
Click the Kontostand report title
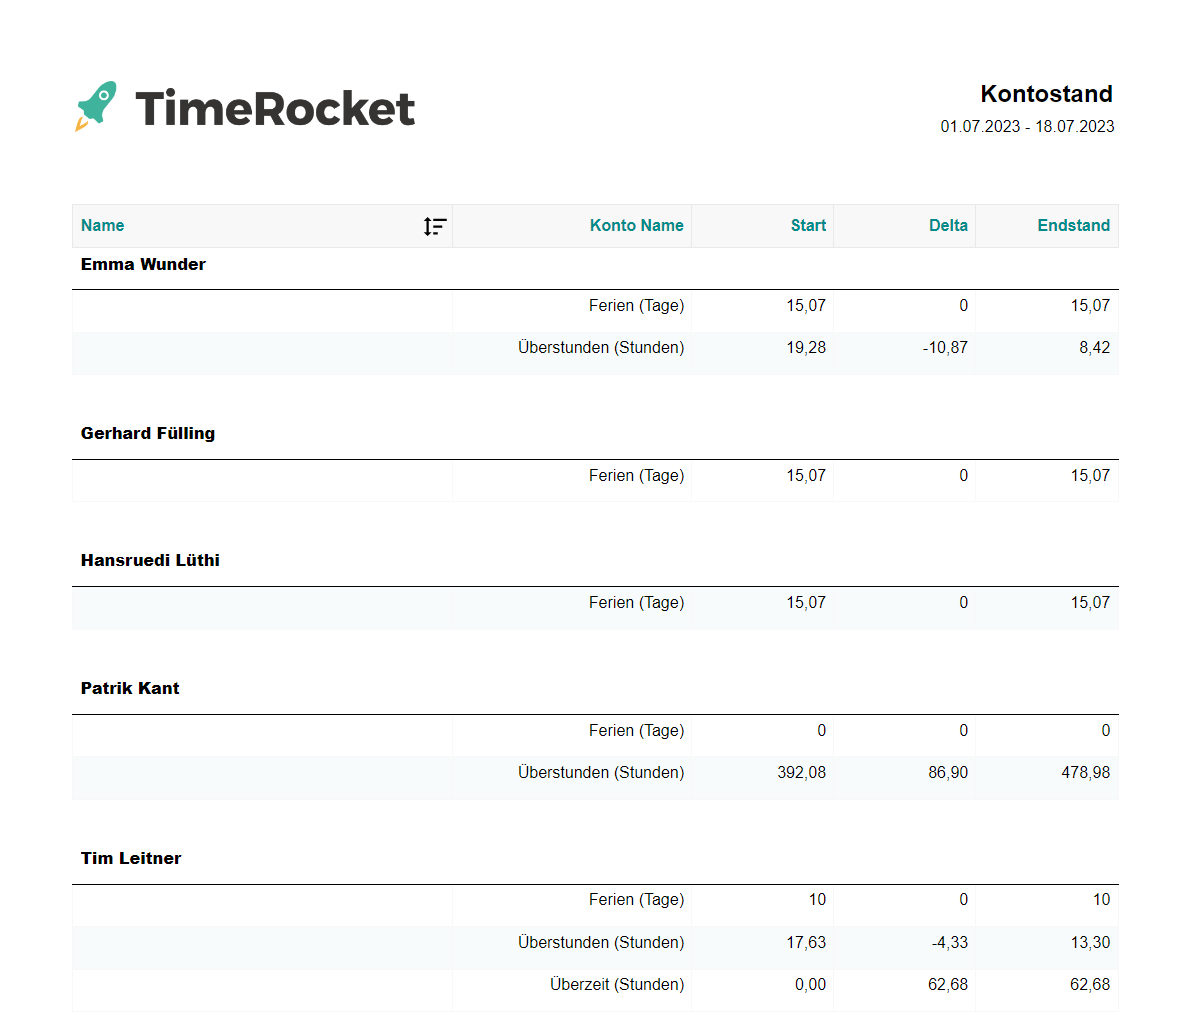tap(1046, 94)
